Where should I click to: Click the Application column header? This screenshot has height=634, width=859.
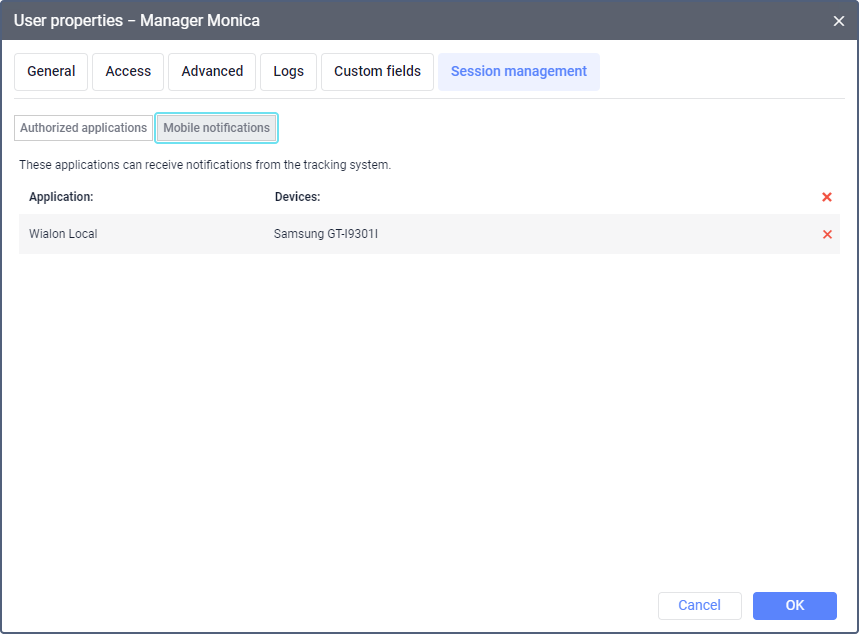click(x=61, y=197)
